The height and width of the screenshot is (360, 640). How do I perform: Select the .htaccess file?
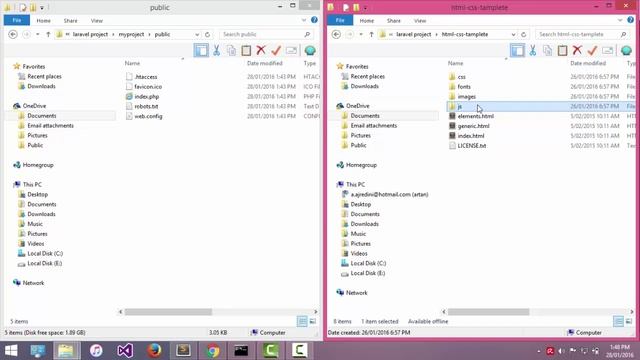pos(145,77)
